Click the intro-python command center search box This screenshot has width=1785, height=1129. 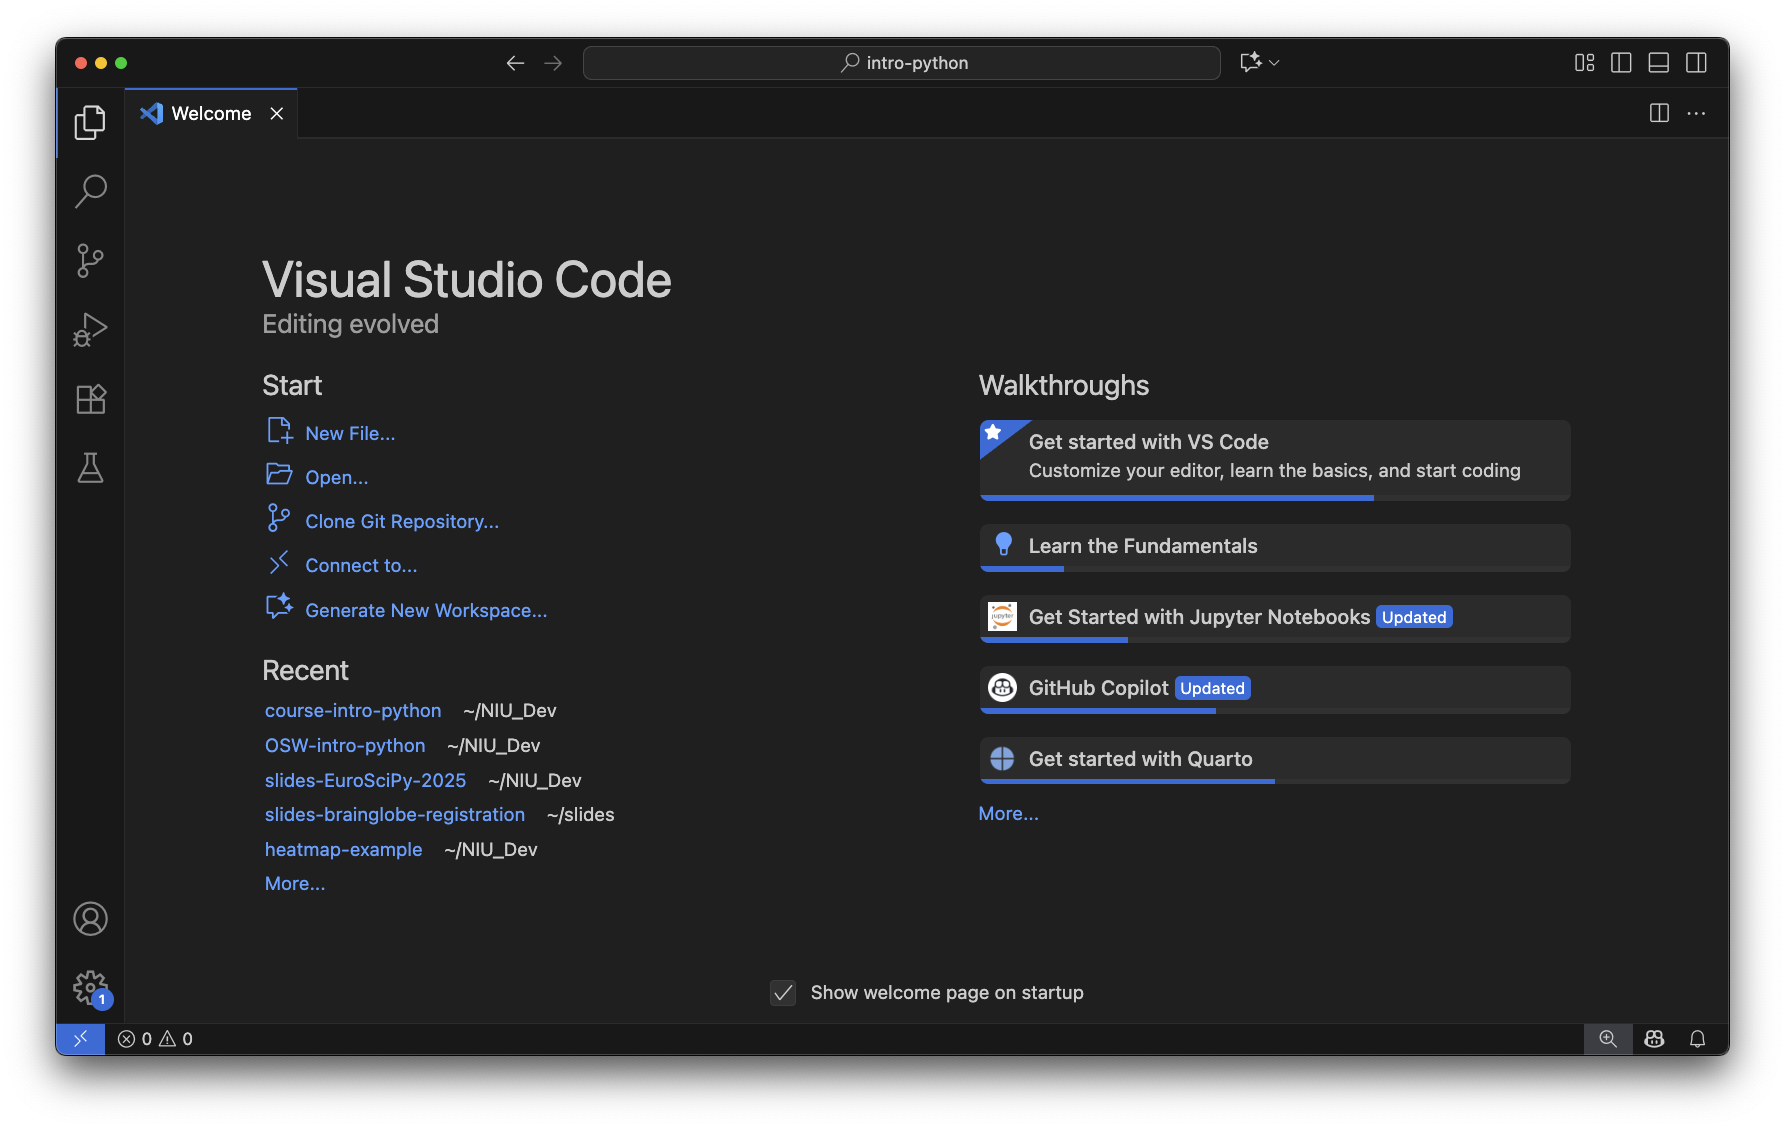pyautogui.click(x=901, y=63)
